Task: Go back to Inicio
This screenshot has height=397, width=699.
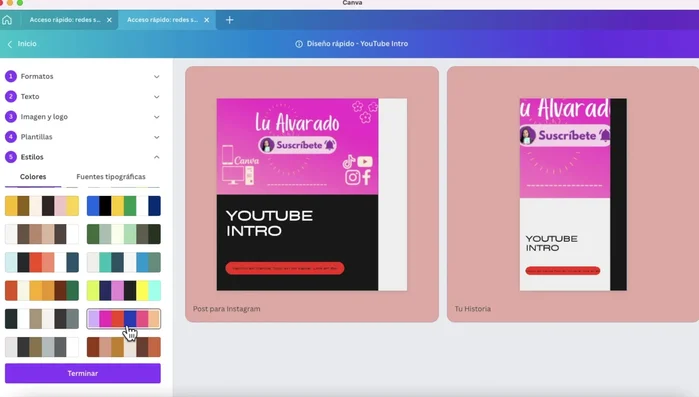Action: 22,44
